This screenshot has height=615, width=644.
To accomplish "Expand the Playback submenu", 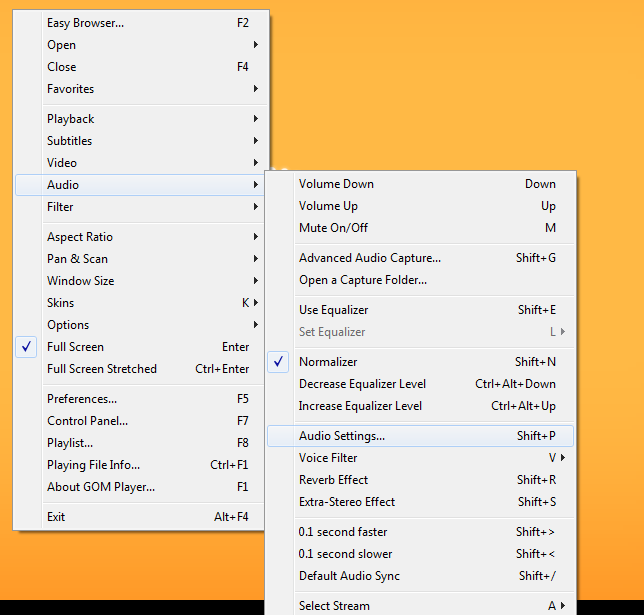I will 70,119.
